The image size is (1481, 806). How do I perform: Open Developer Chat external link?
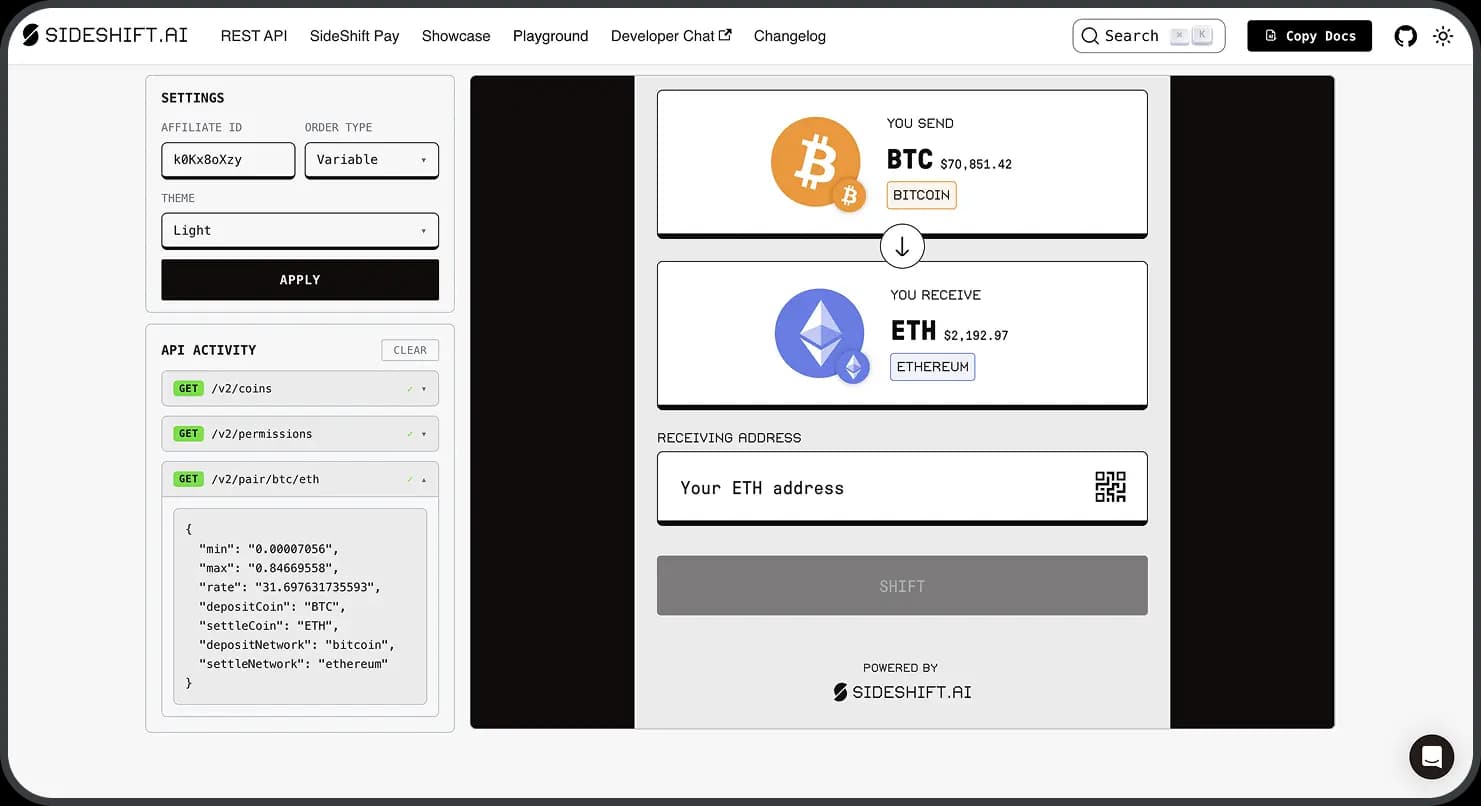(x=671, y=36)
